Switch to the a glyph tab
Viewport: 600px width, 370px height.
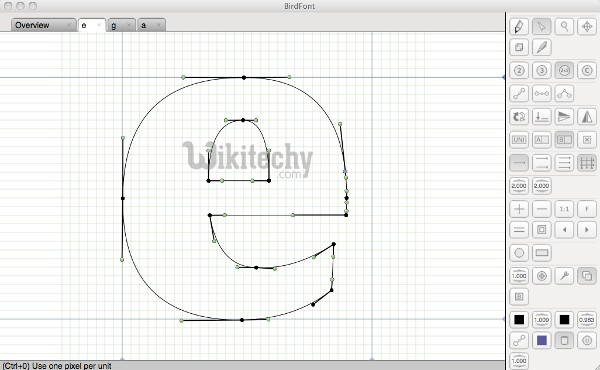[x=152, y=25]
